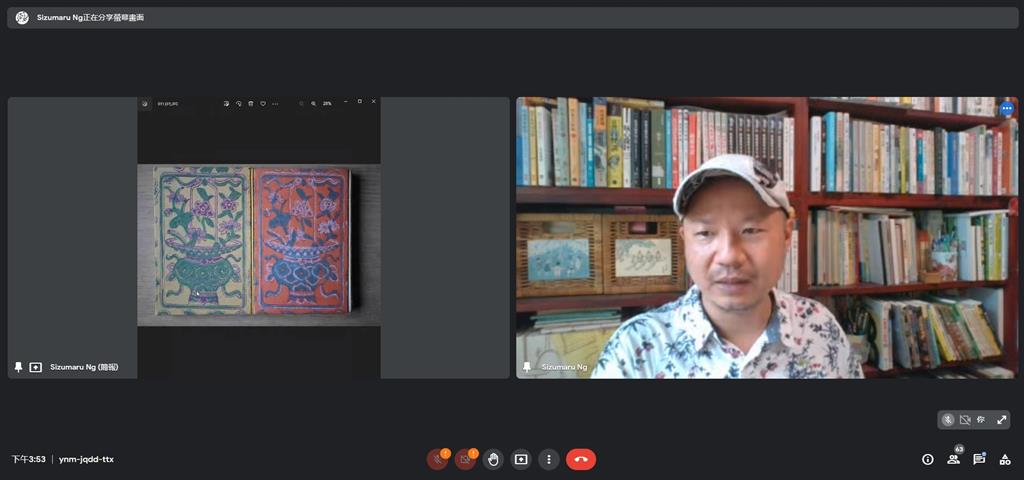Open the chat panel icon
1024x480 pixels.
pos(979,459)
